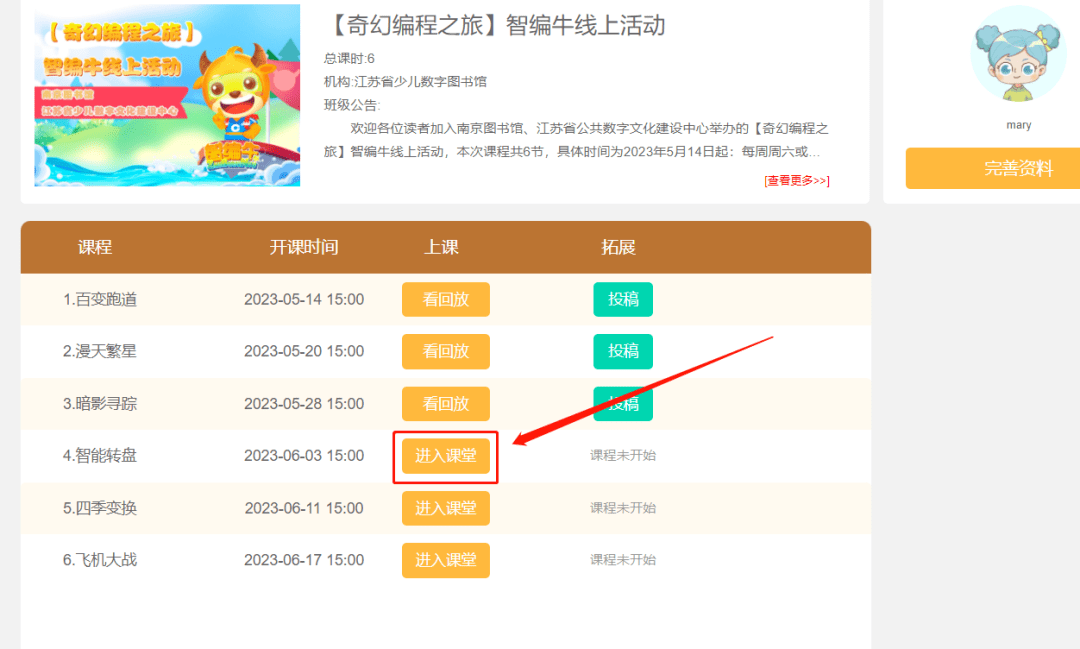Enter classroom for 智能转盘 lesson
1080x649 pixels.
(x=445, y=456)
